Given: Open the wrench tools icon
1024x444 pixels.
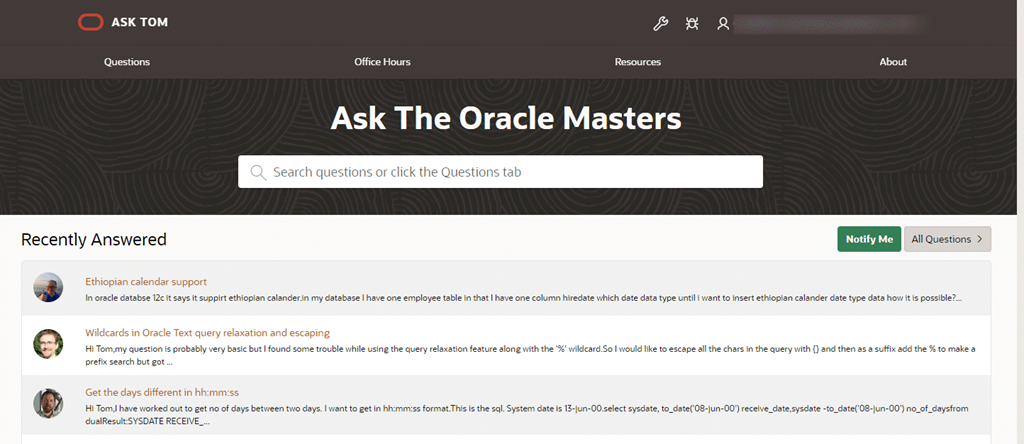Looking at the screenshot, I should pos(659,24).
